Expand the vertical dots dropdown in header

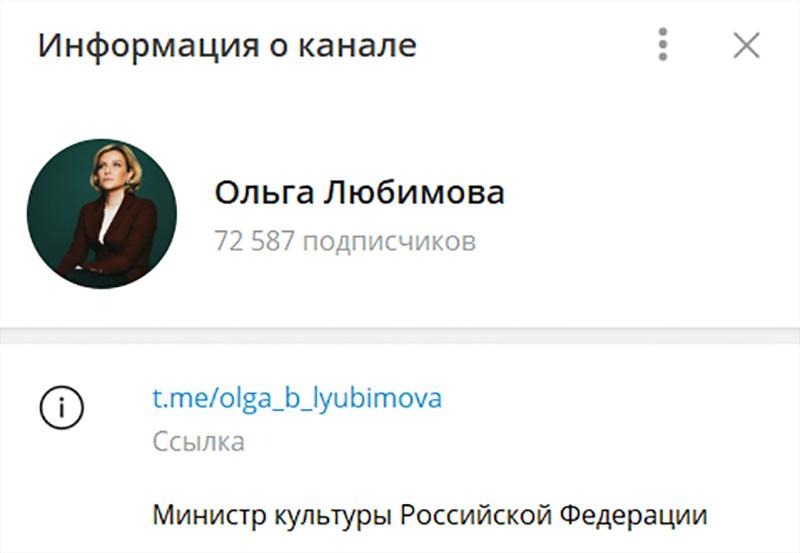(x=663, y=45)
